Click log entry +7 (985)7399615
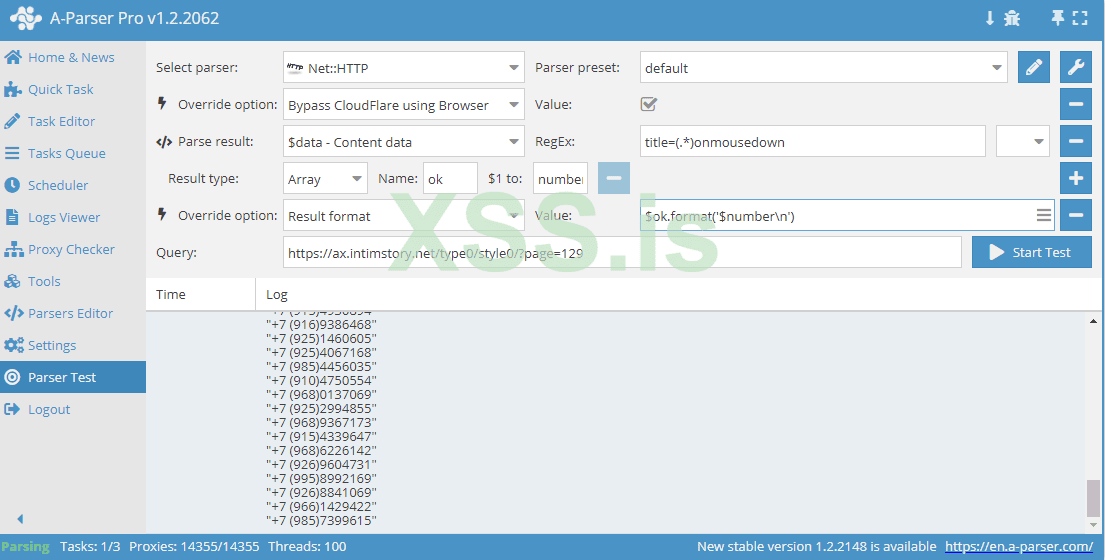1105x560 pixels. 321,521
